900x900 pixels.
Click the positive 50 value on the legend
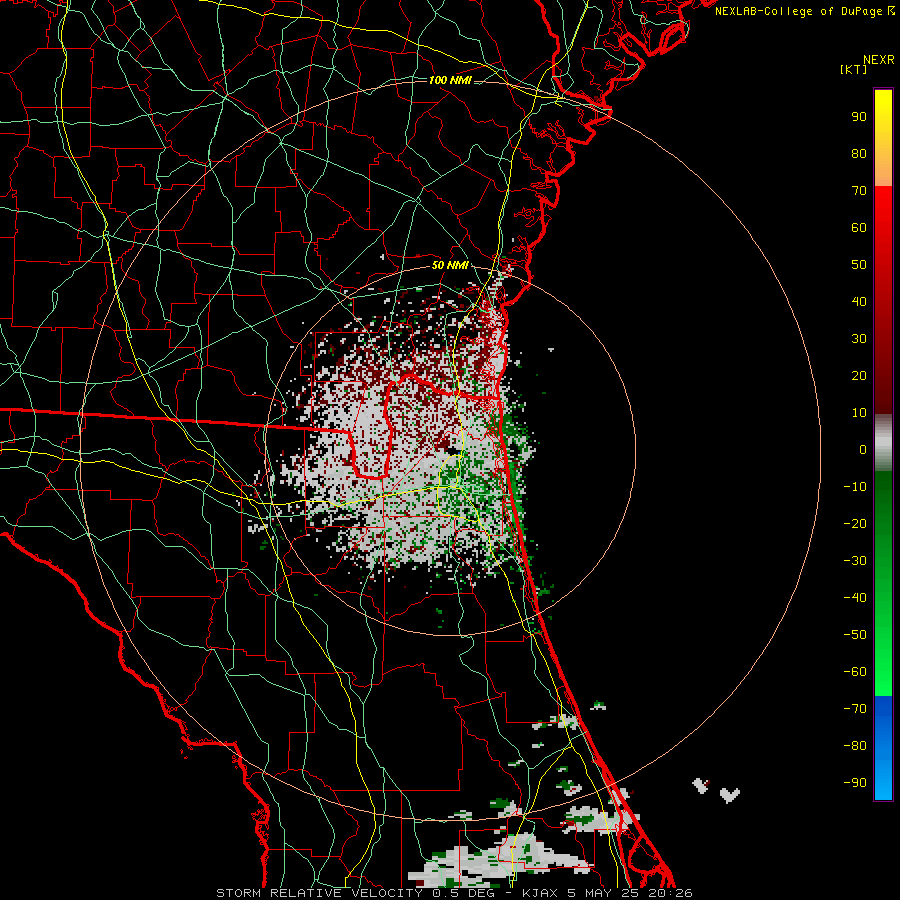859,265
